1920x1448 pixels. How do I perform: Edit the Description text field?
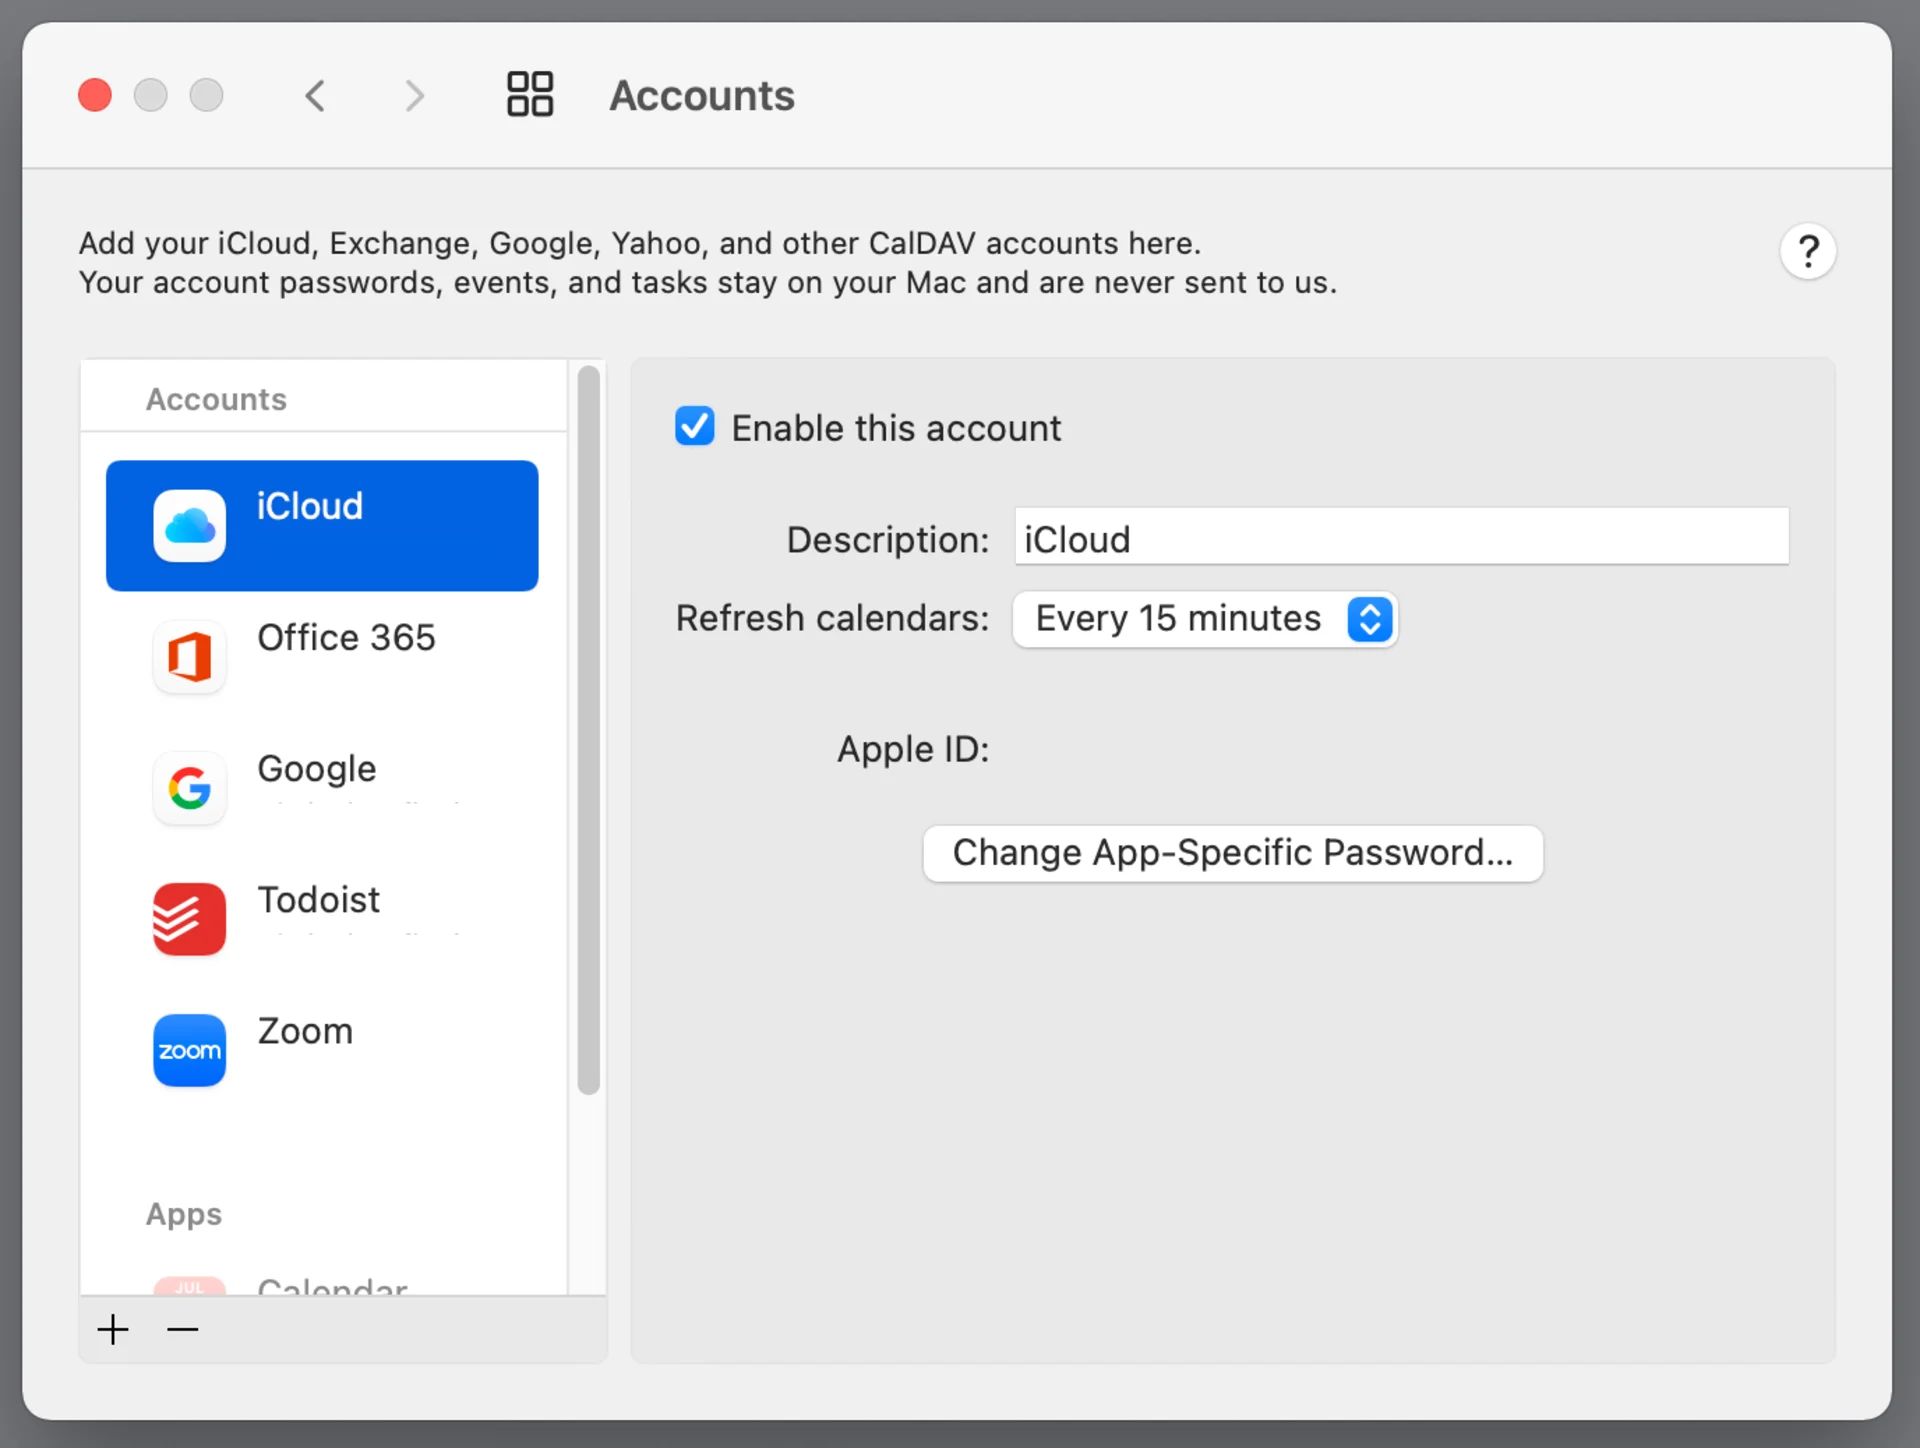[1398, 538]
